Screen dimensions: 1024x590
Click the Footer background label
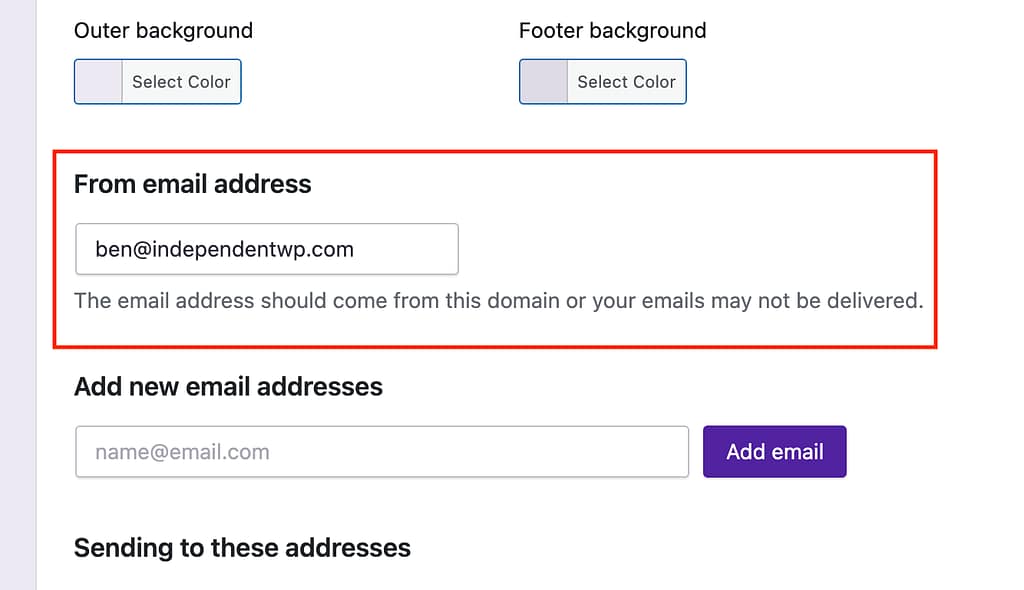pos(612,31)
